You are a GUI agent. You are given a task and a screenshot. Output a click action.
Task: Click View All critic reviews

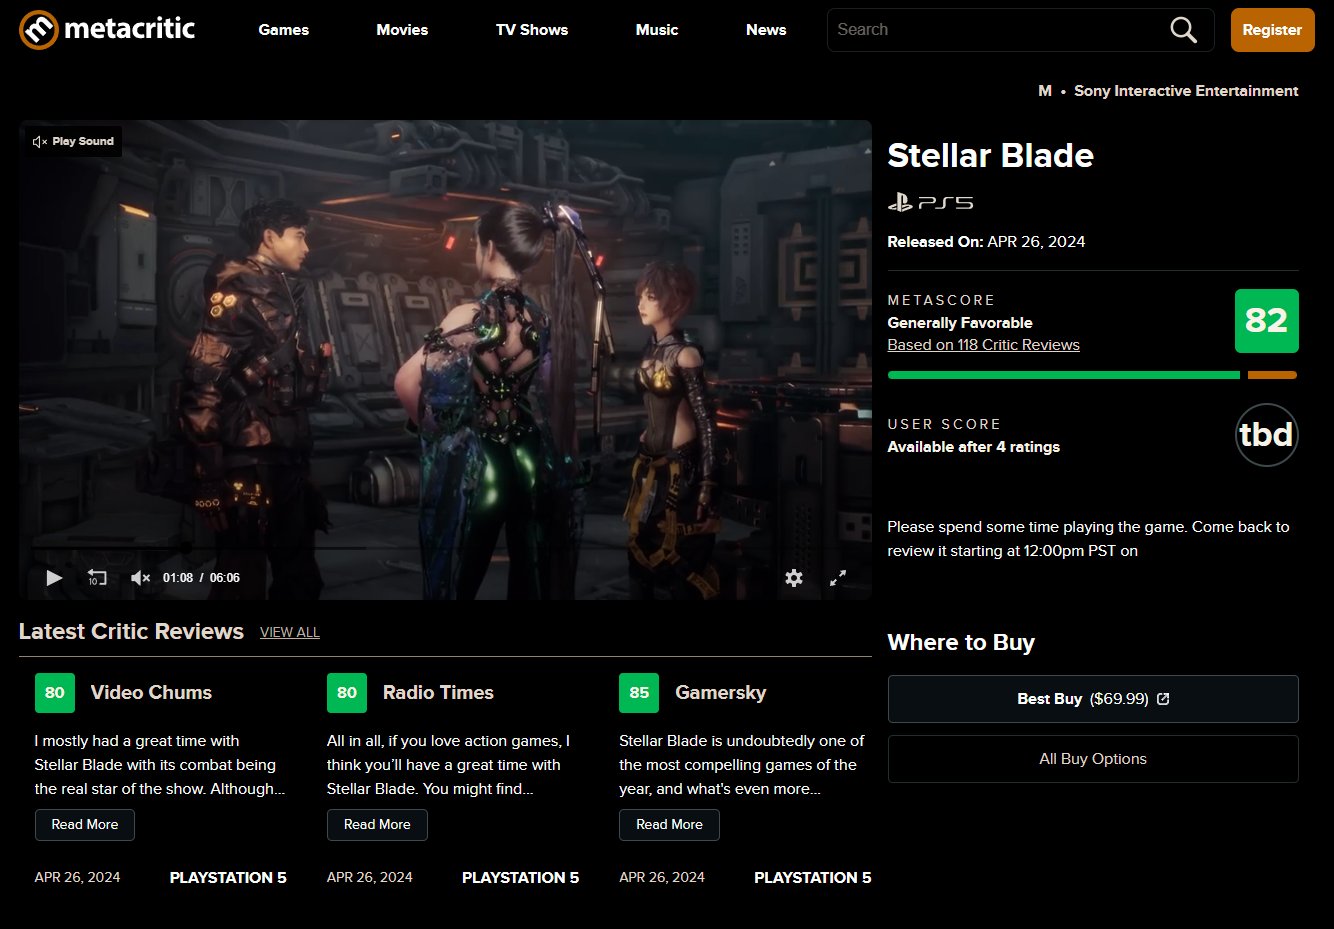pyautogui.click(x=290, y=632)
